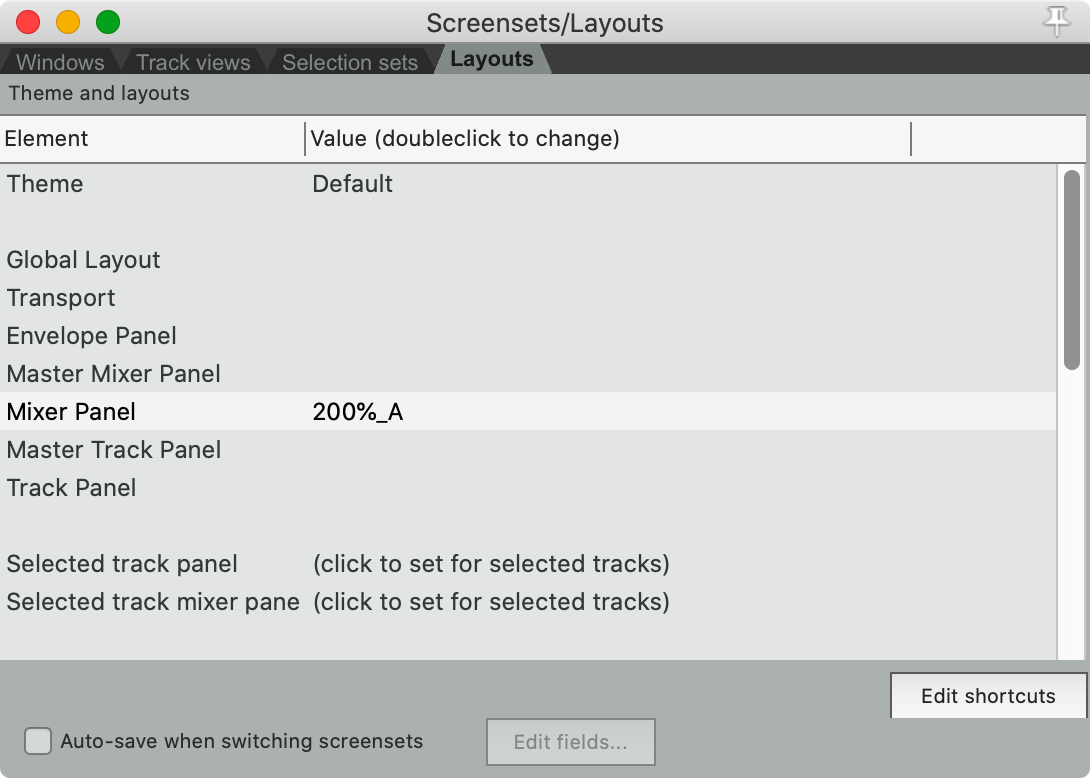Click the Edit shortcuts button
Screen dimensions: 1090x778
(987, 696)
